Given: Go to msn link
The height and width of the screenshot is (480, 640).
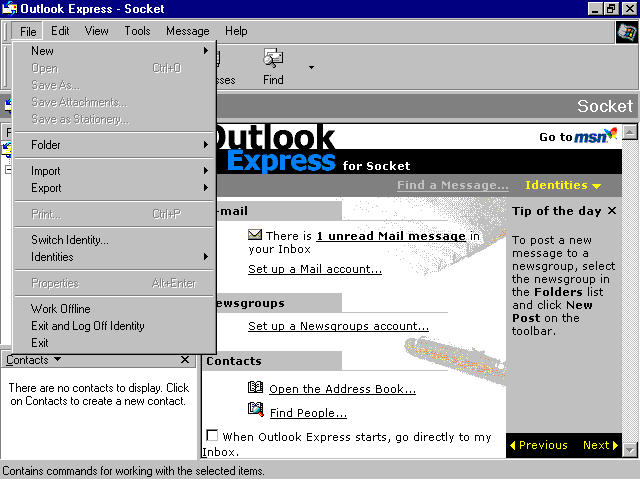Looking at the screenshot, I should (x=578, y=136).
